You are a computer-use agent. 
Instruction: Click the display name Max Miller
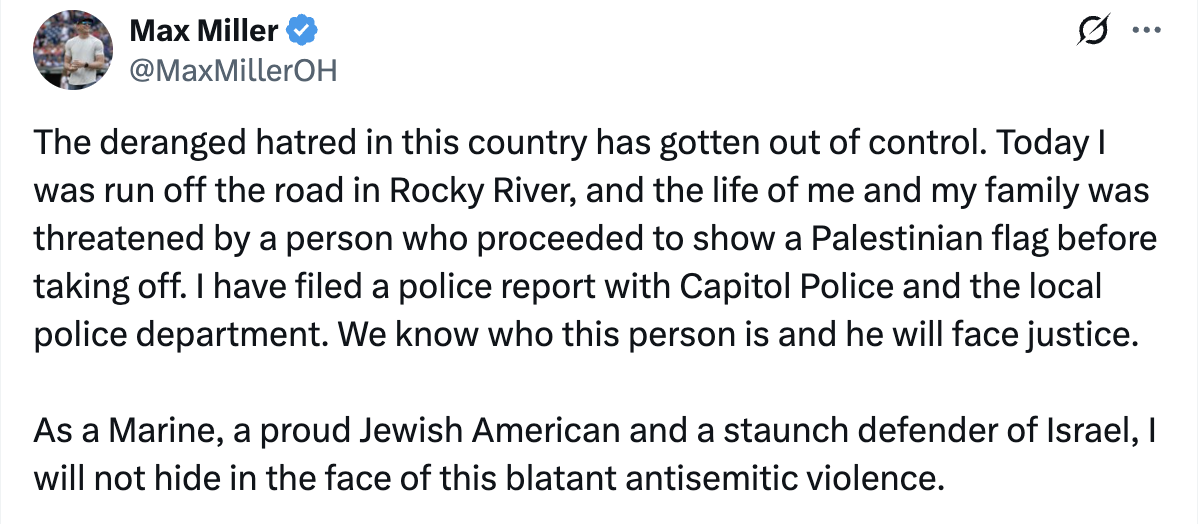pos(203,31)
